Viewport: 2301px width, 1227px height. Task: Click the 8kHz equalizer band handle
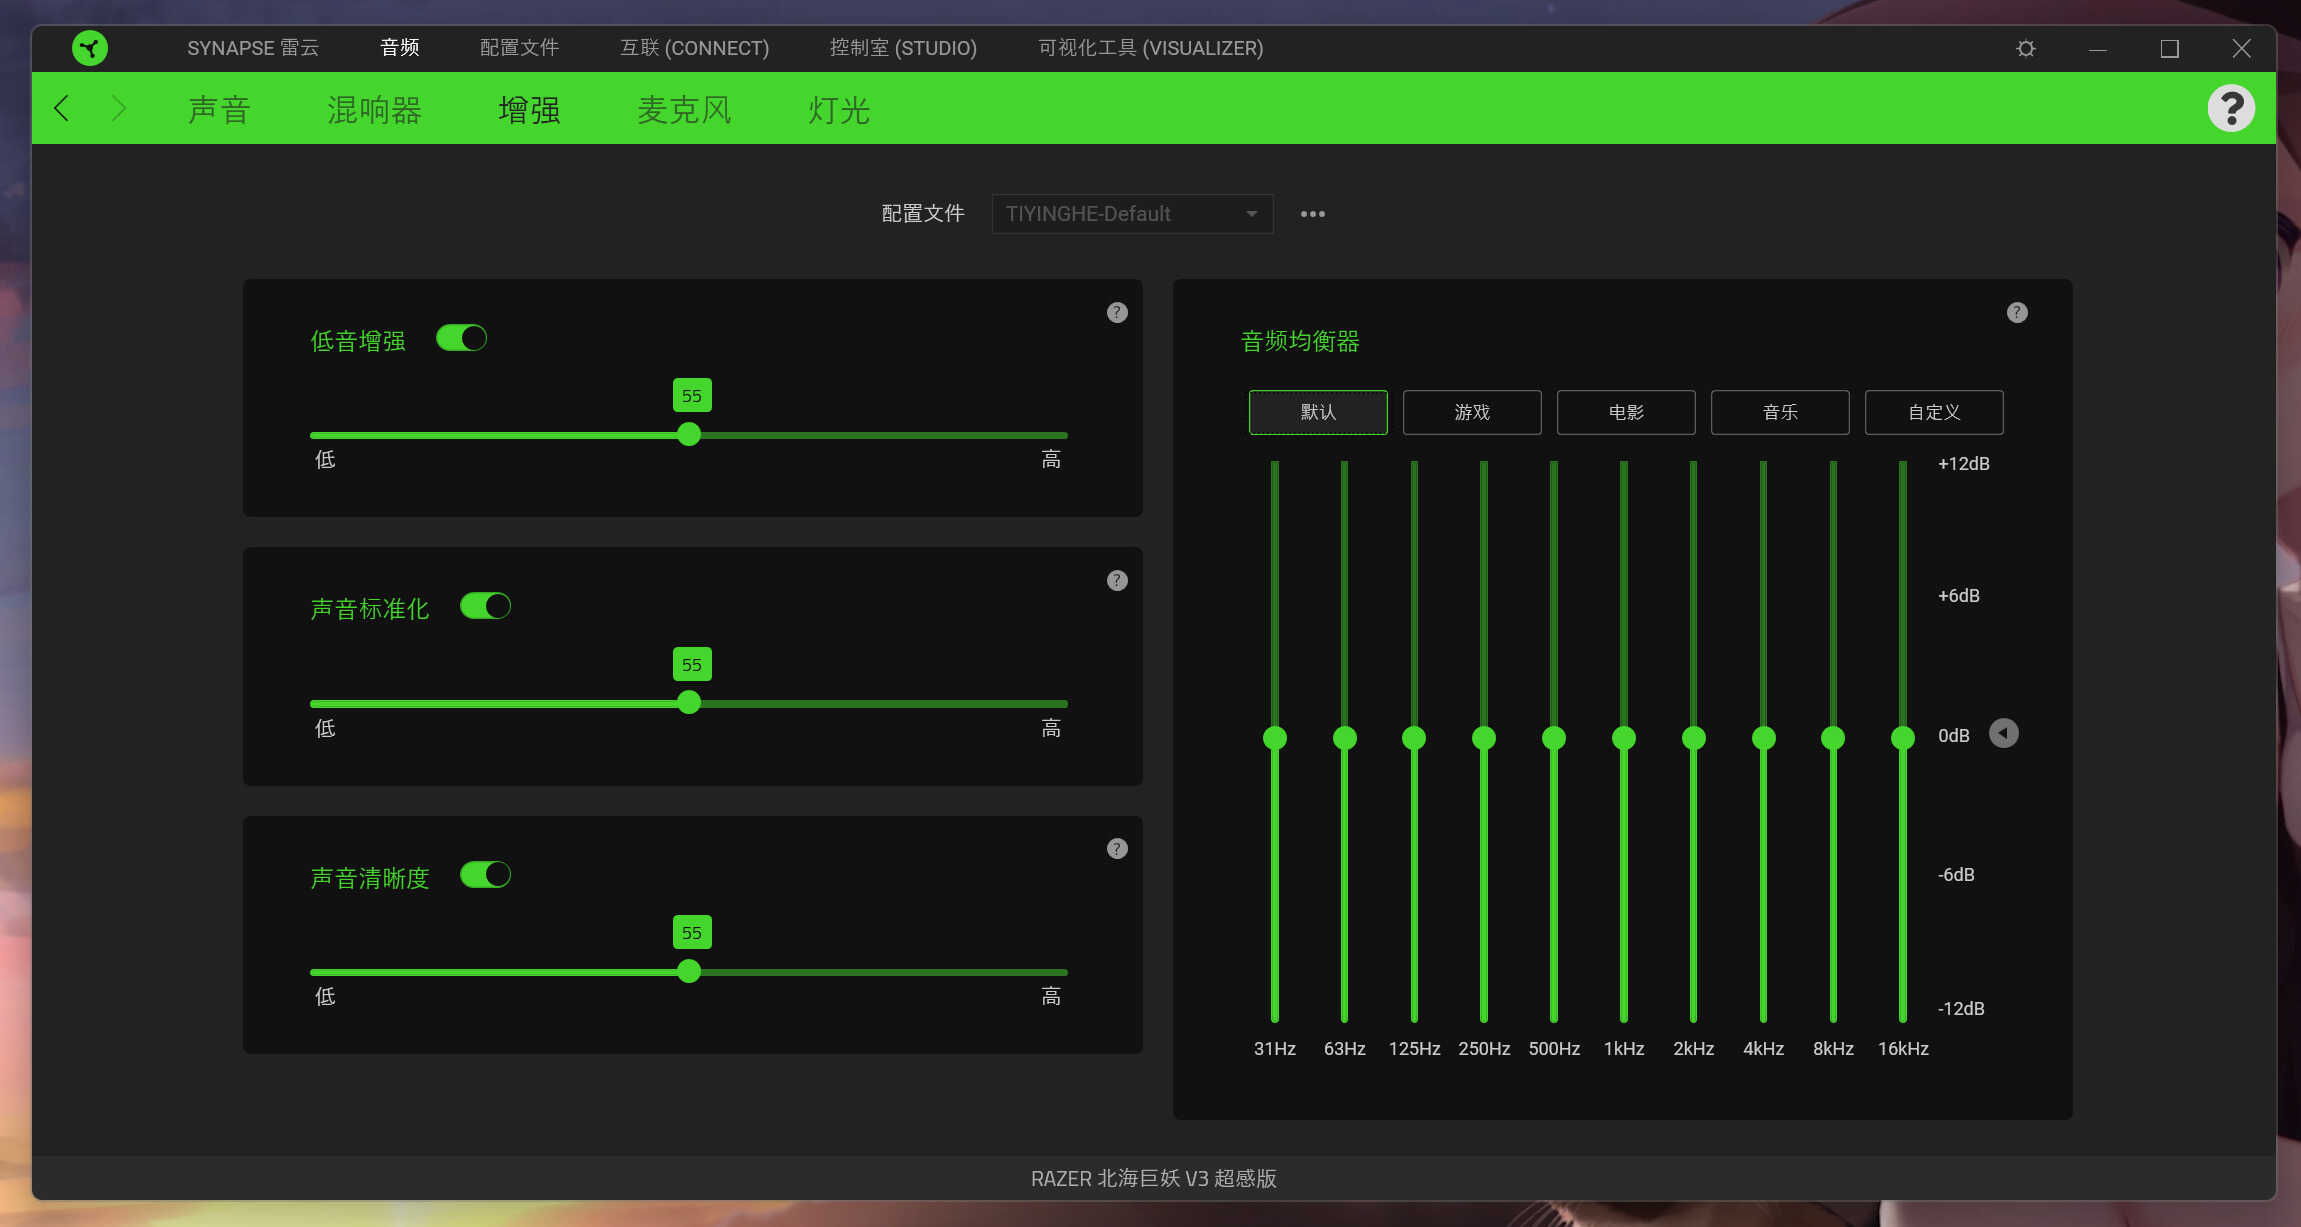click(1833, 738)
